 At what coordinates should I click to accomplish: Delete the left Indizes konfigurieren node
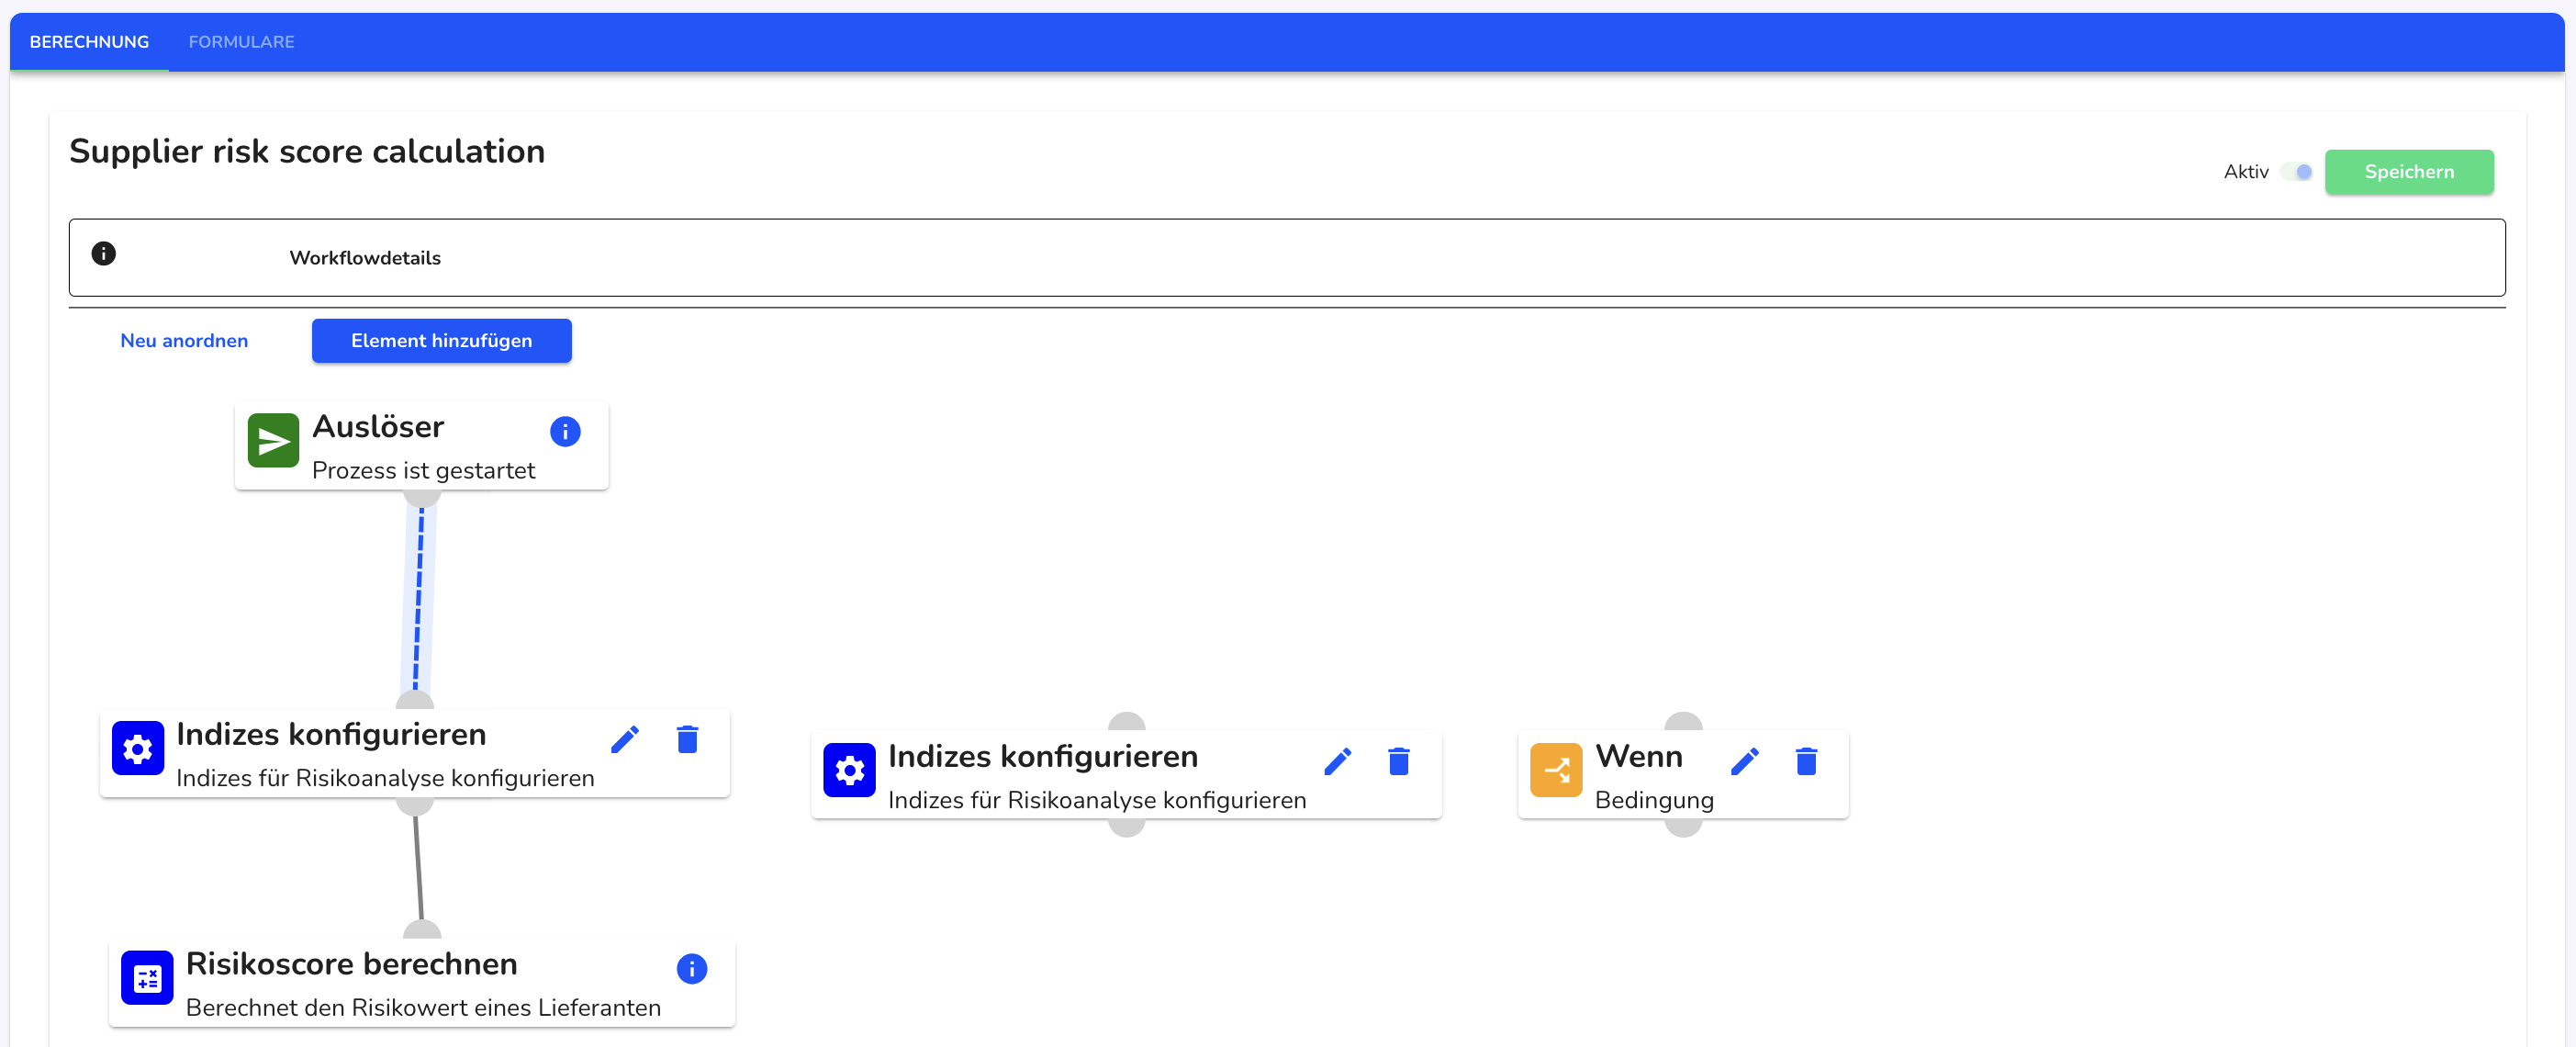point(687,740)
